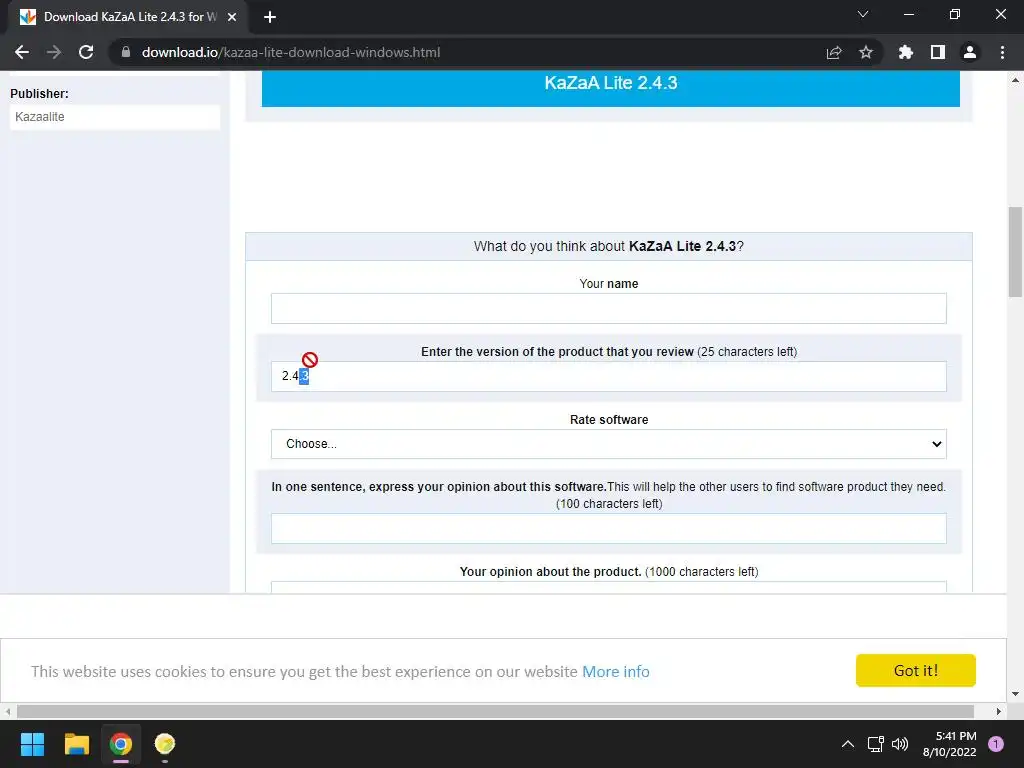The width and height of the screenshot is (1024, 768).
Task: Click the page scroll-up arrow
Action: click(1015, 80)
